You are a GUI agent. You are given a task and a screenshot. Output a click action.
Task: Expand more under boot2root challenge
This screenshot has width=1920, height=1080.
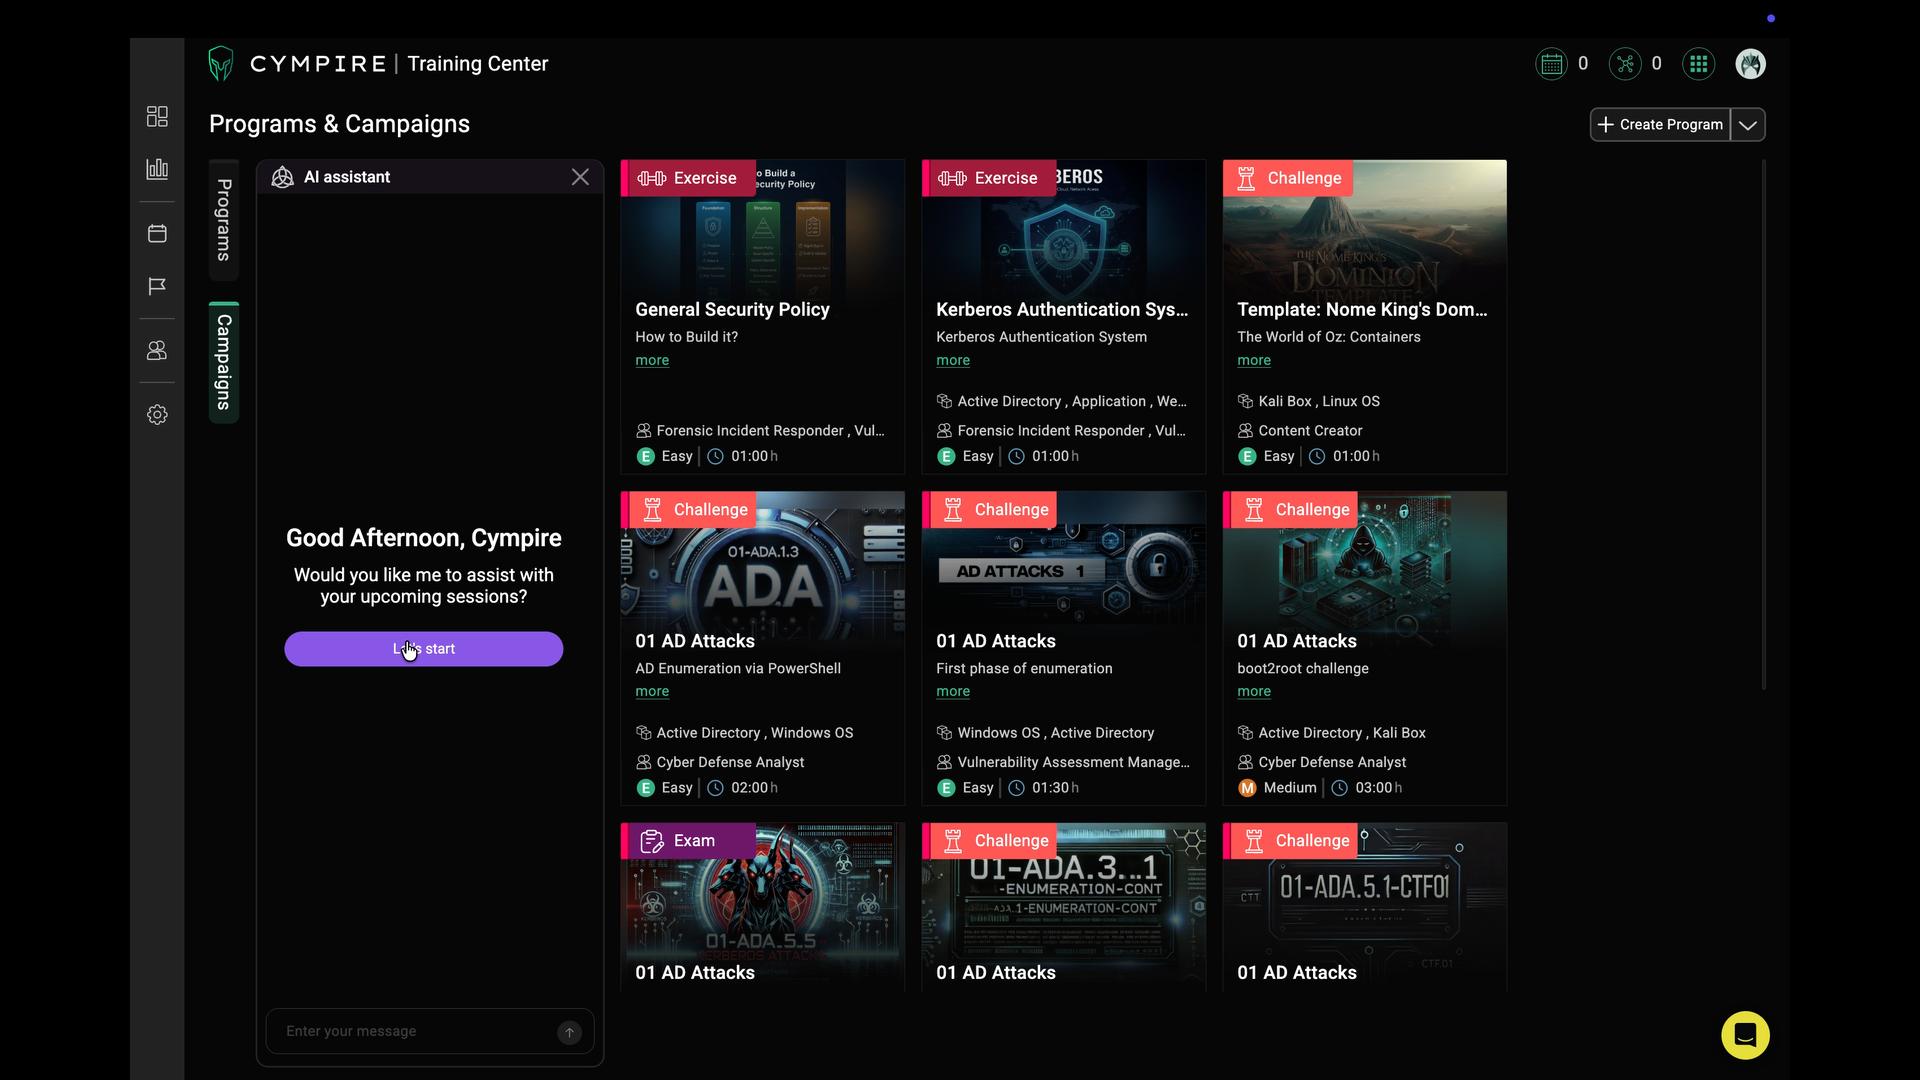point(1254,691)
